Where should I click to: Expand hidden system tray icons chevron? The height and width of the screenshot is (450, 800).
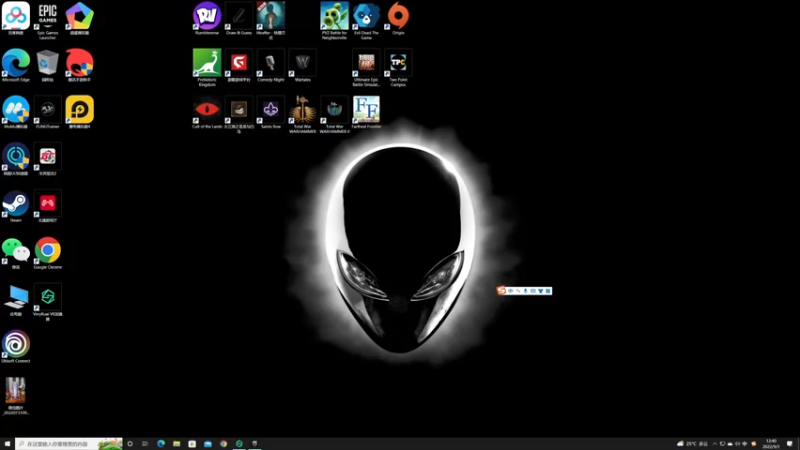[715, 444]
